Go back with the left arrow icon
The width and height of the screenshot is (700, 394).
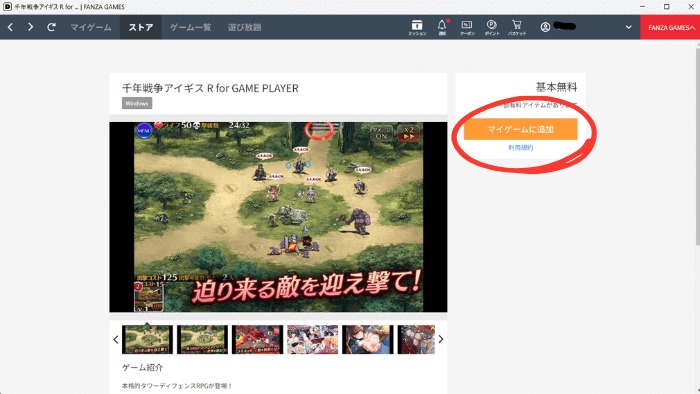point(10,27)
